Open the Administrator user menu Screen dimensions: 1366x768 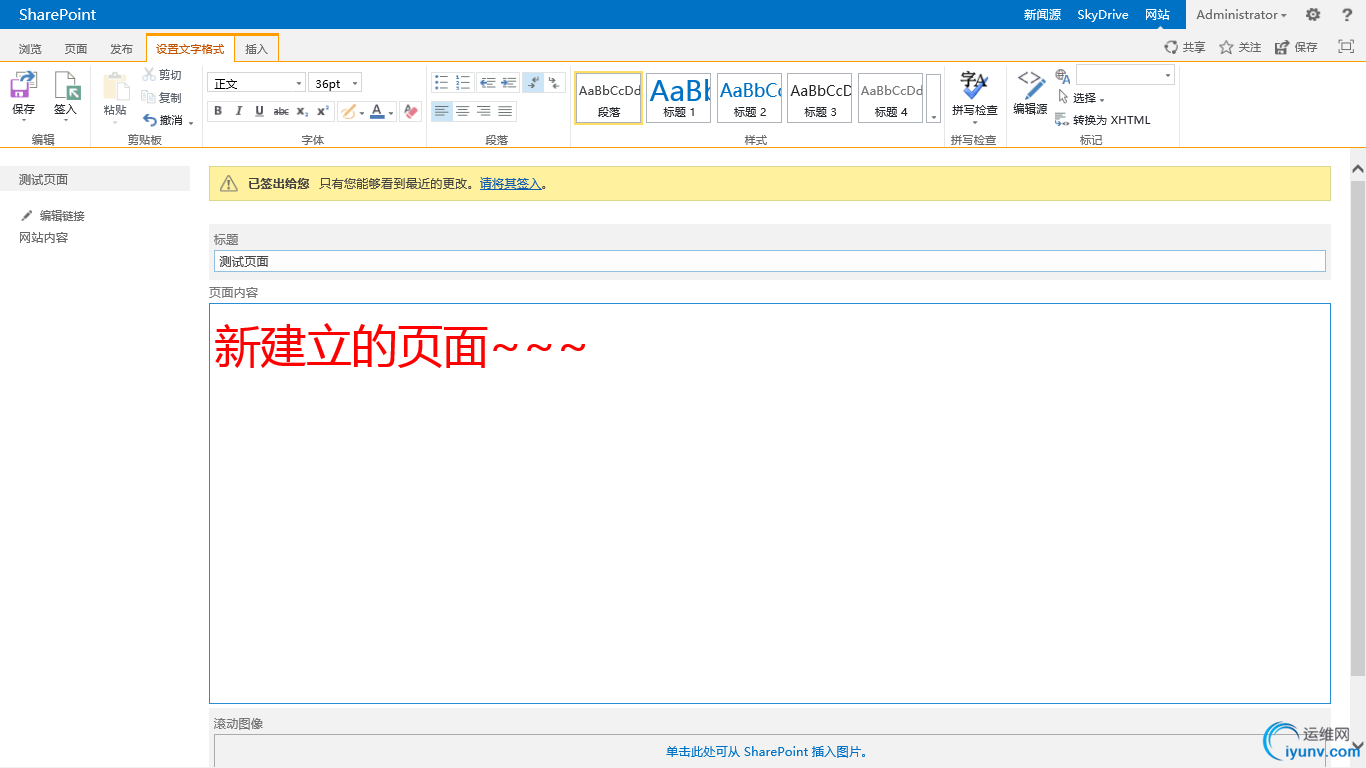(x=1241, y=15)
